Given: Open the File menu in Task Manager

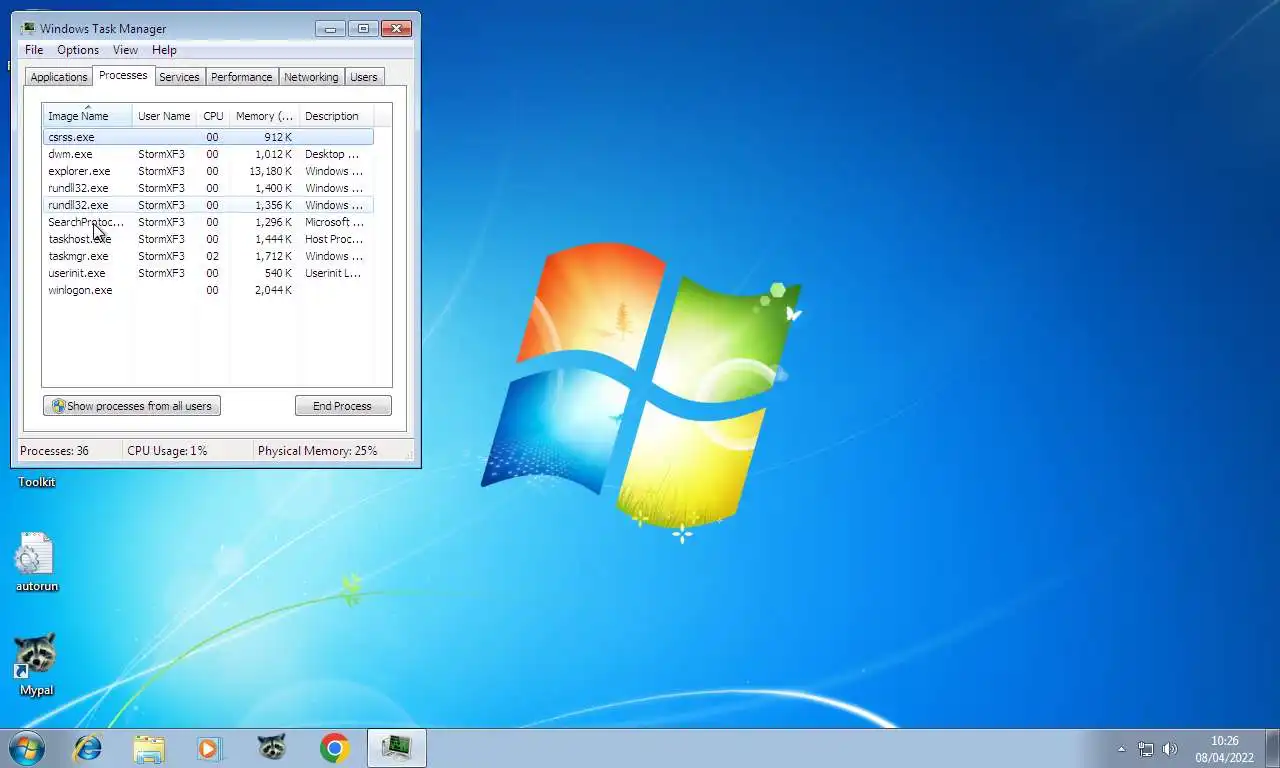Looking at the screenshot, I should click(34, 50).
